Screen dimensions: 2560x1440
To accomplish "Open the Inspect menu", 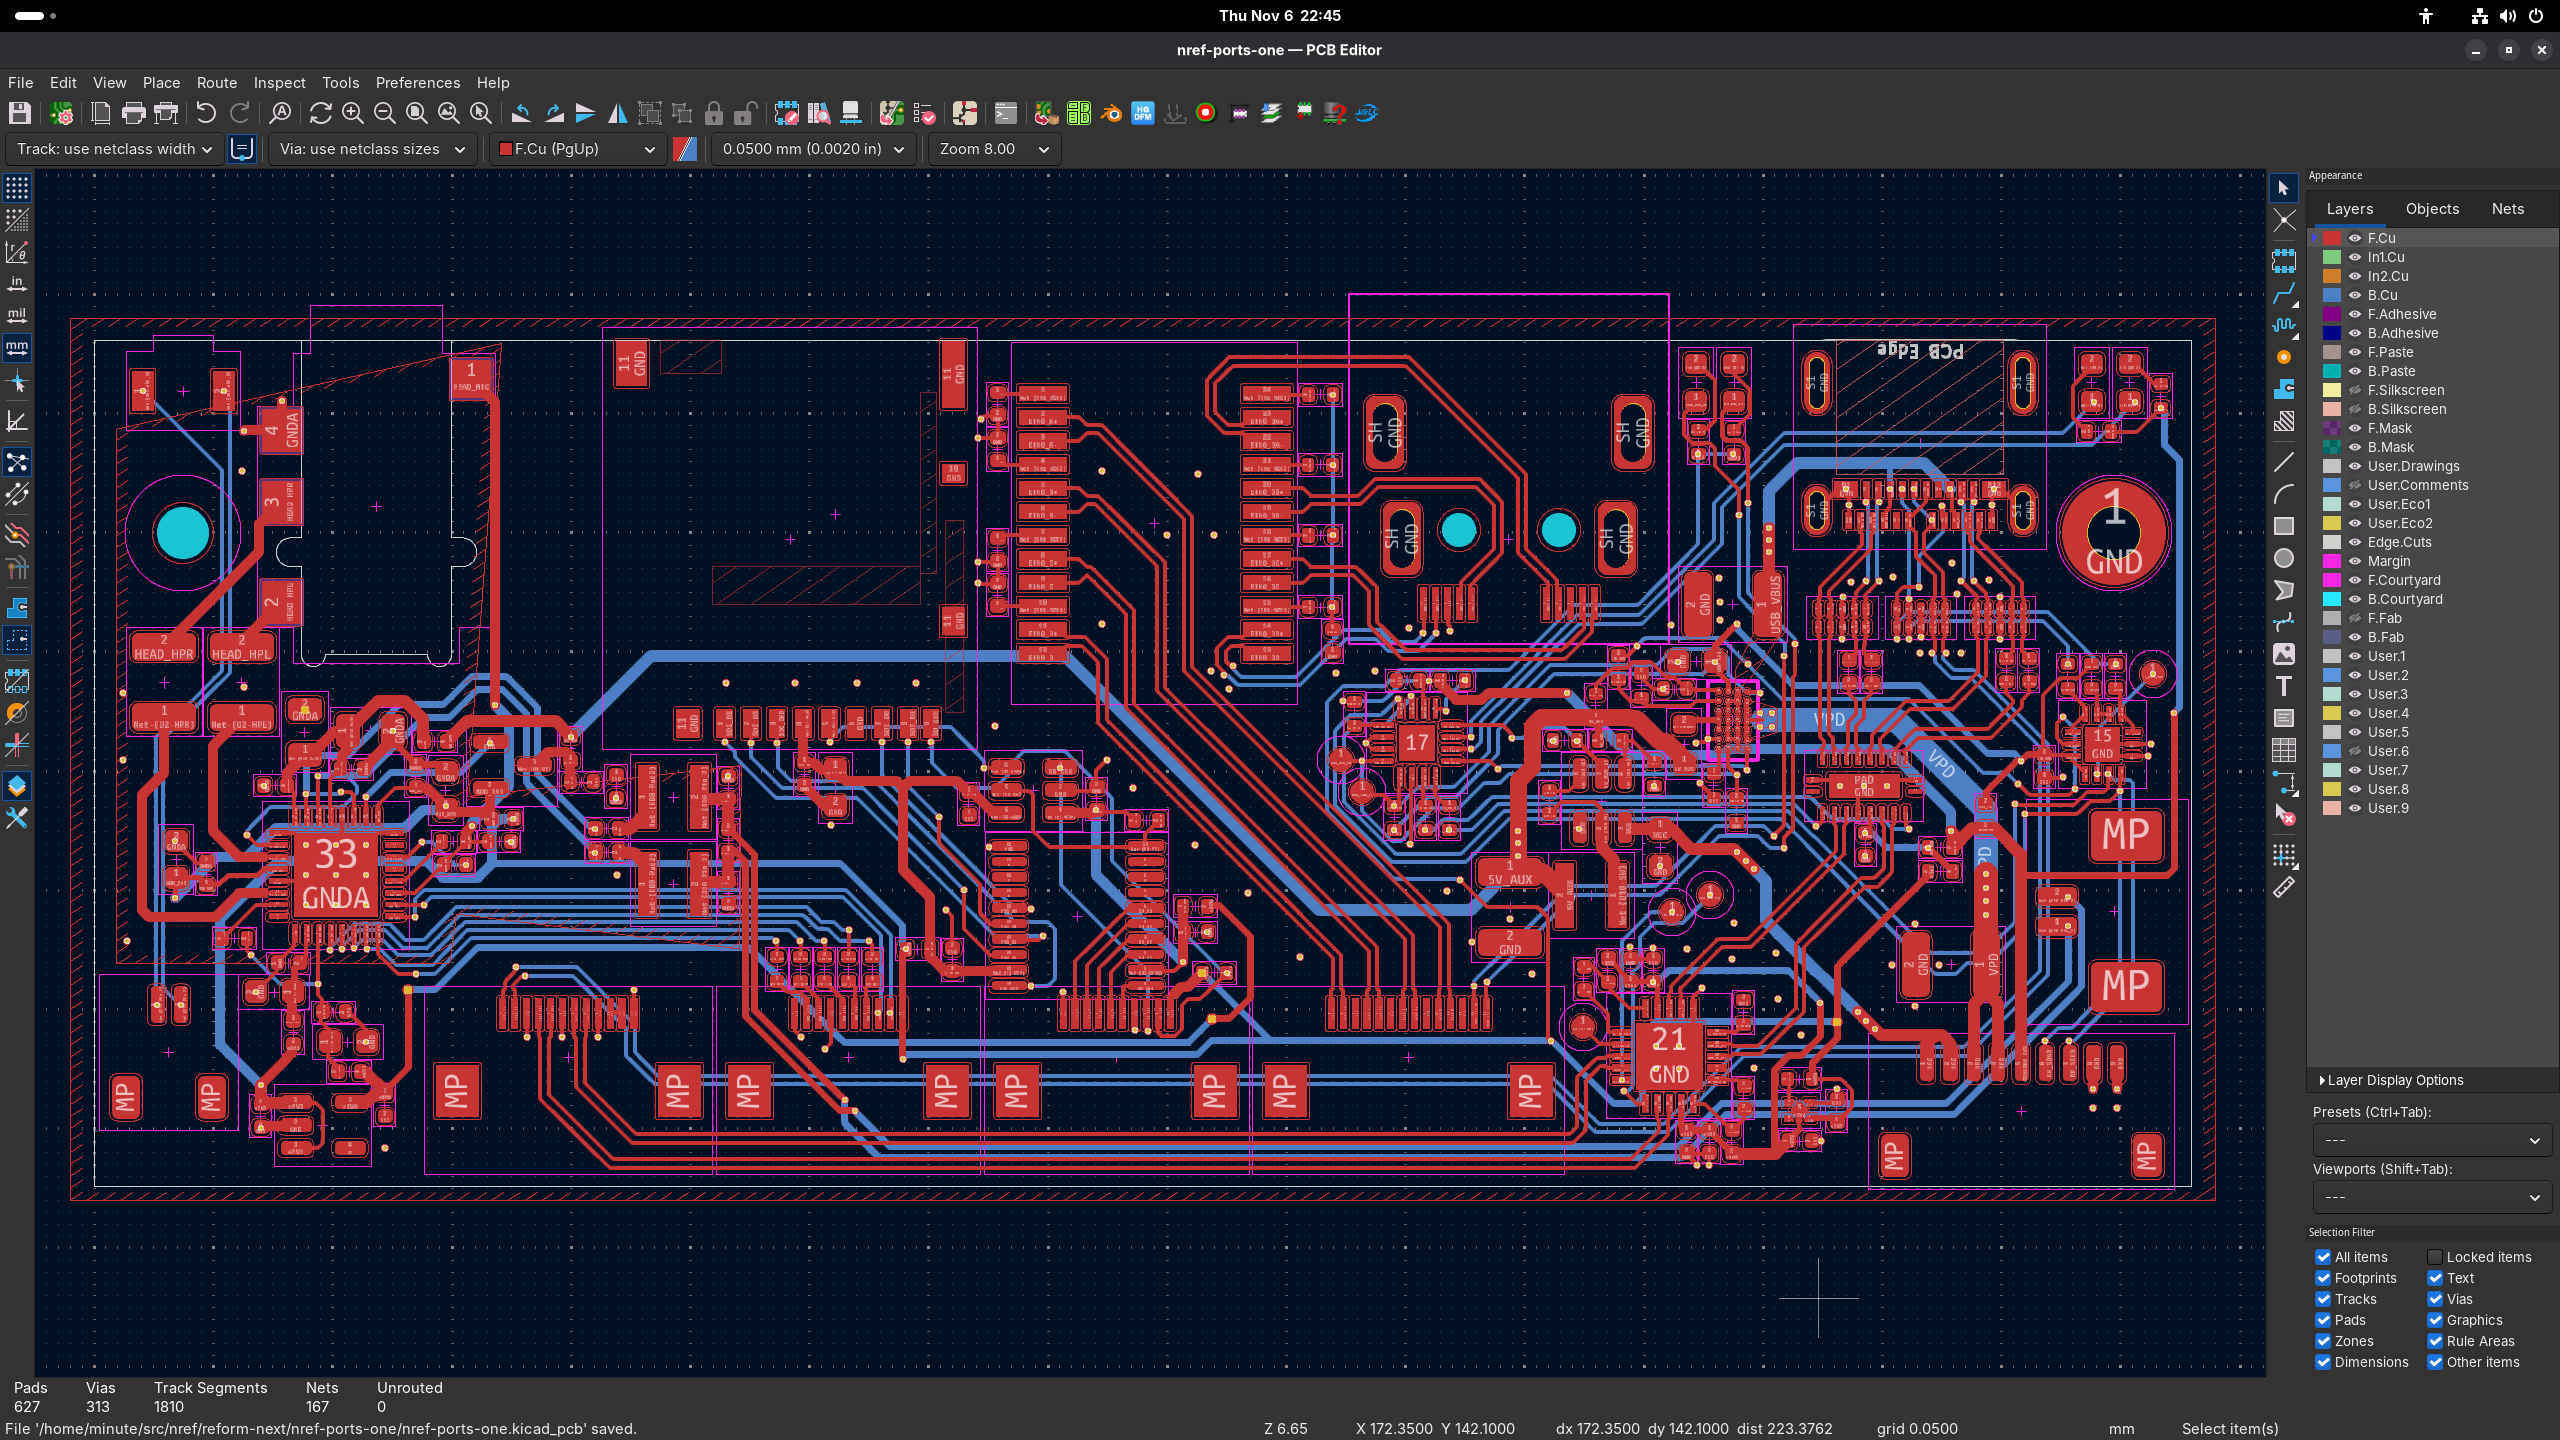I will (x=279, y=83).
